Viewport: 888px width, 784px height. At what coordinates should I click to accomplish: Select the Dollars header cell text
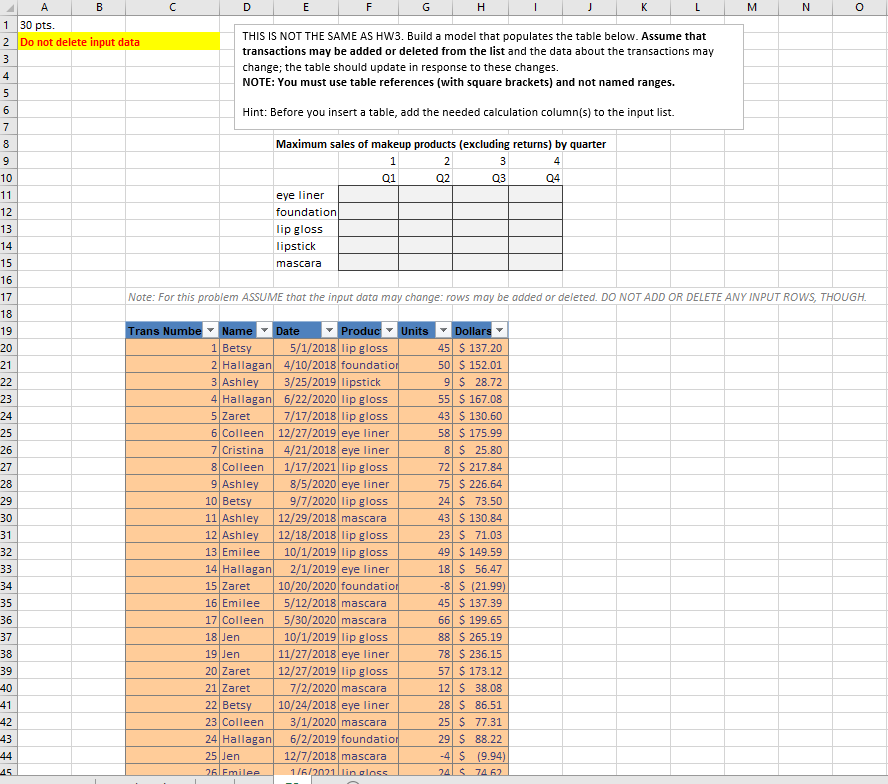click(473, 331)
